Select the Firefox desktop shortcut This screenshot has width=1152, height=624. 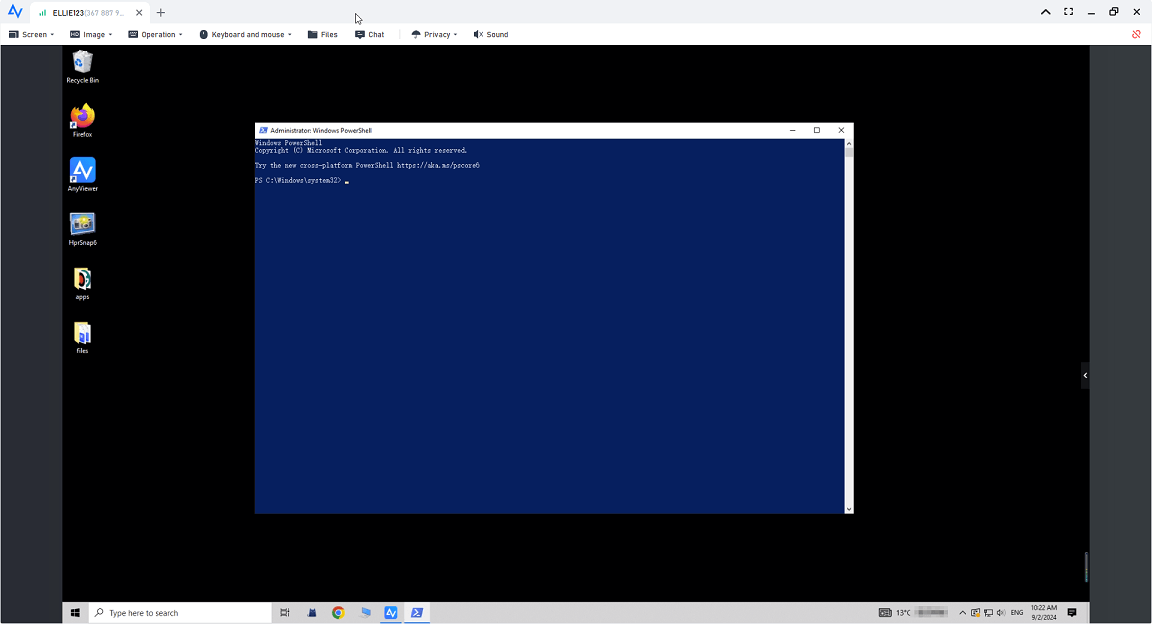(x=82, y=121)
